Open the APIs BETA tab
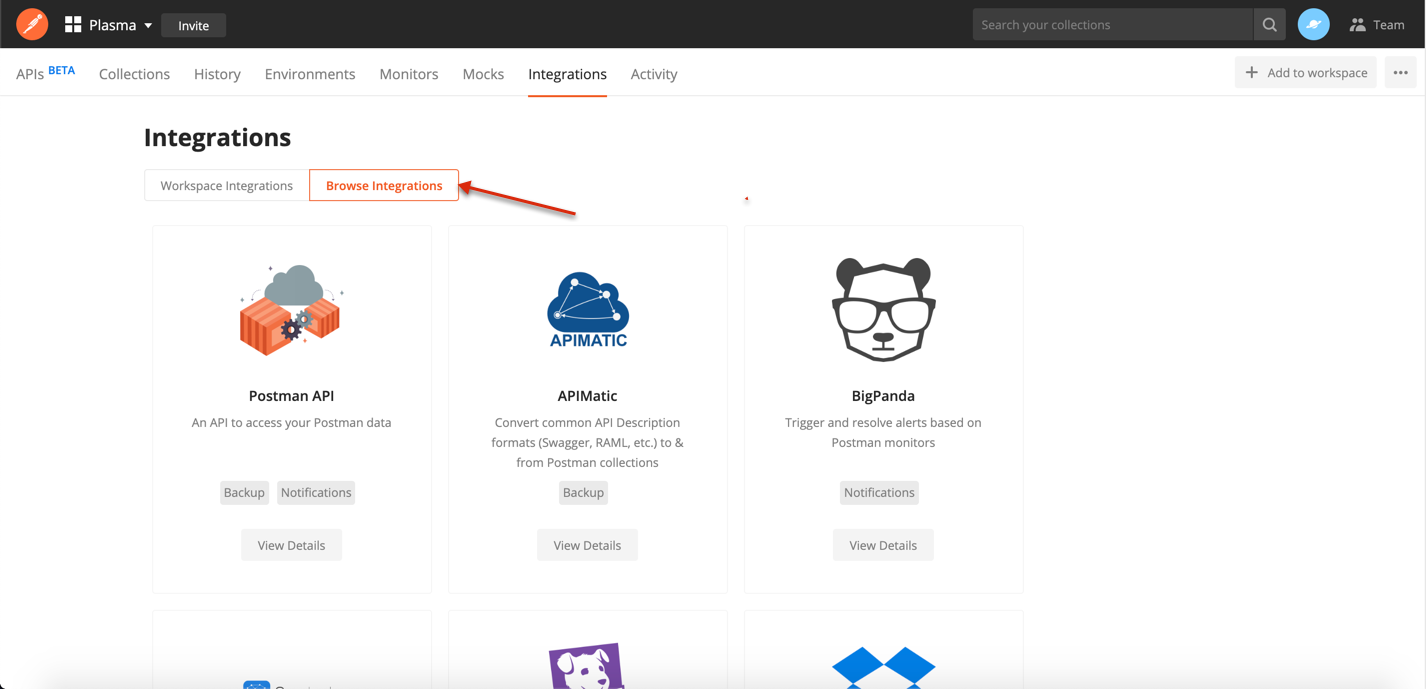Screen dimensions: 1426x689 click(46, 73)
